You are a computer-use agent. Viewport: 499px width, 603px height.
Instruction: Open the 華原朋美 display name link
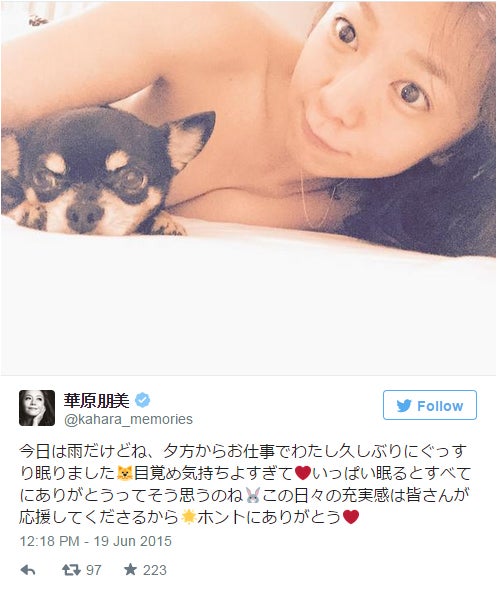click(x=96, y=401)
